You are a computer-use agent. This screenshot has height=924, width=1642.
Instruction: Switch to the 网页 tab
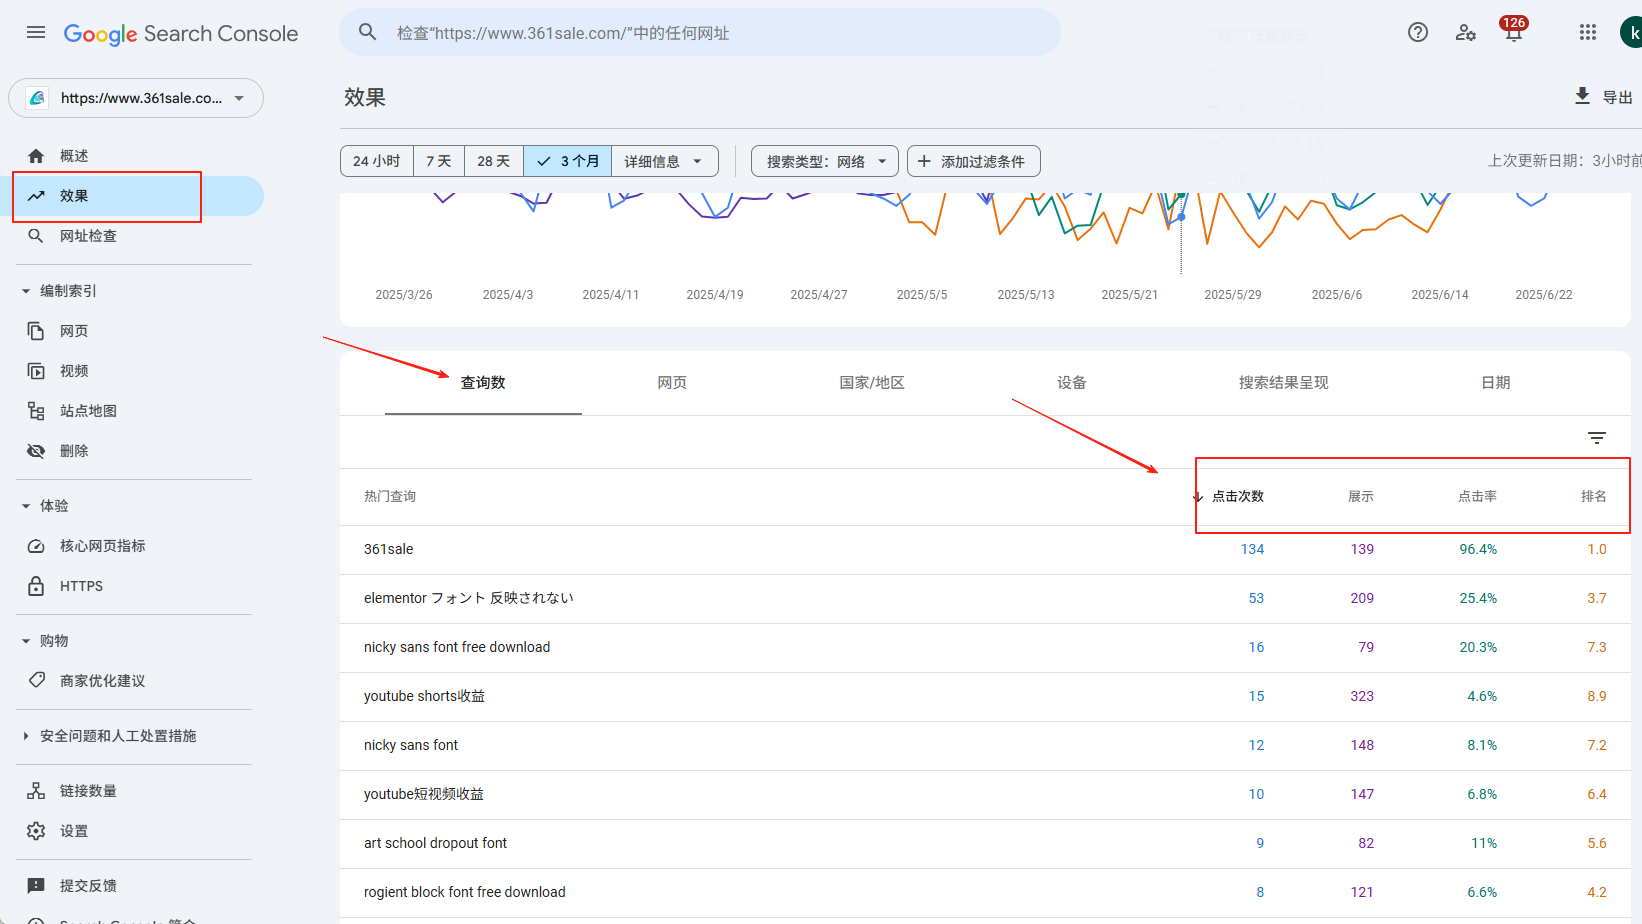672,381
